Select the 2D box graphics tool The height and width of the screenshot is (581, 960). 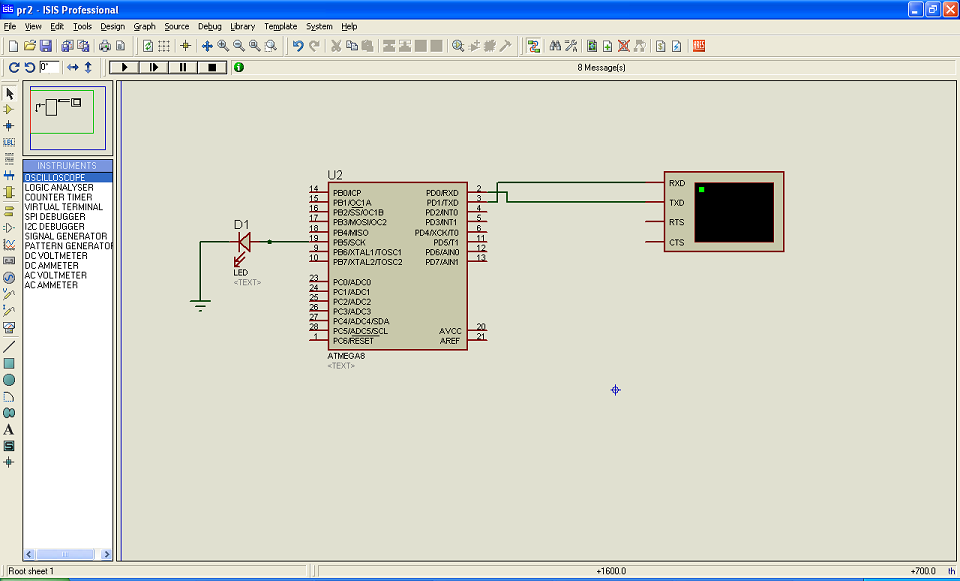[x=9, y=364]
